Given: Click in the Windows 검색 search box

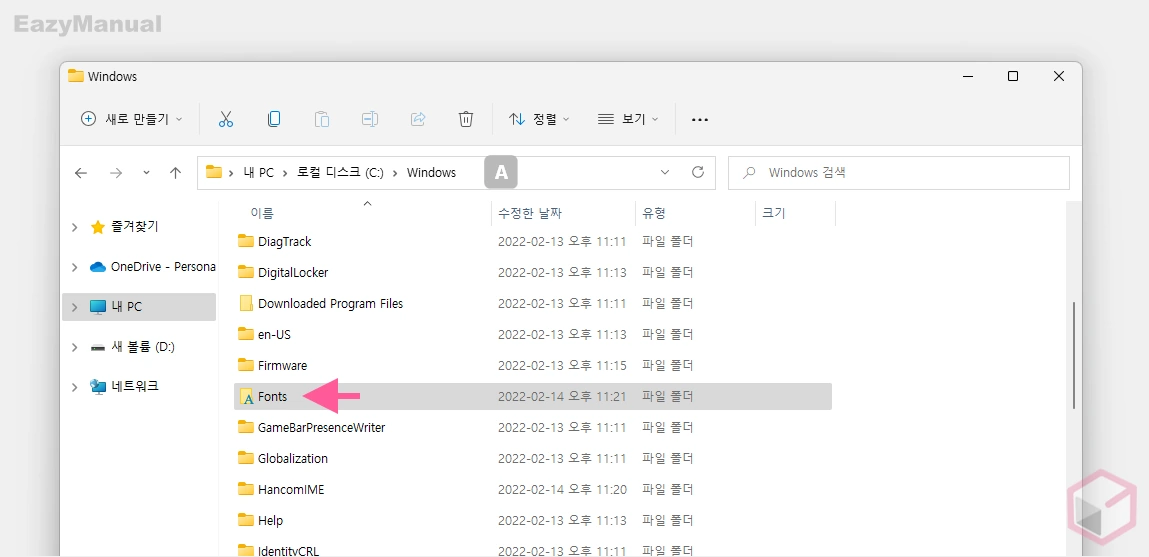Looking at the screenshot, I should [898, 173].
